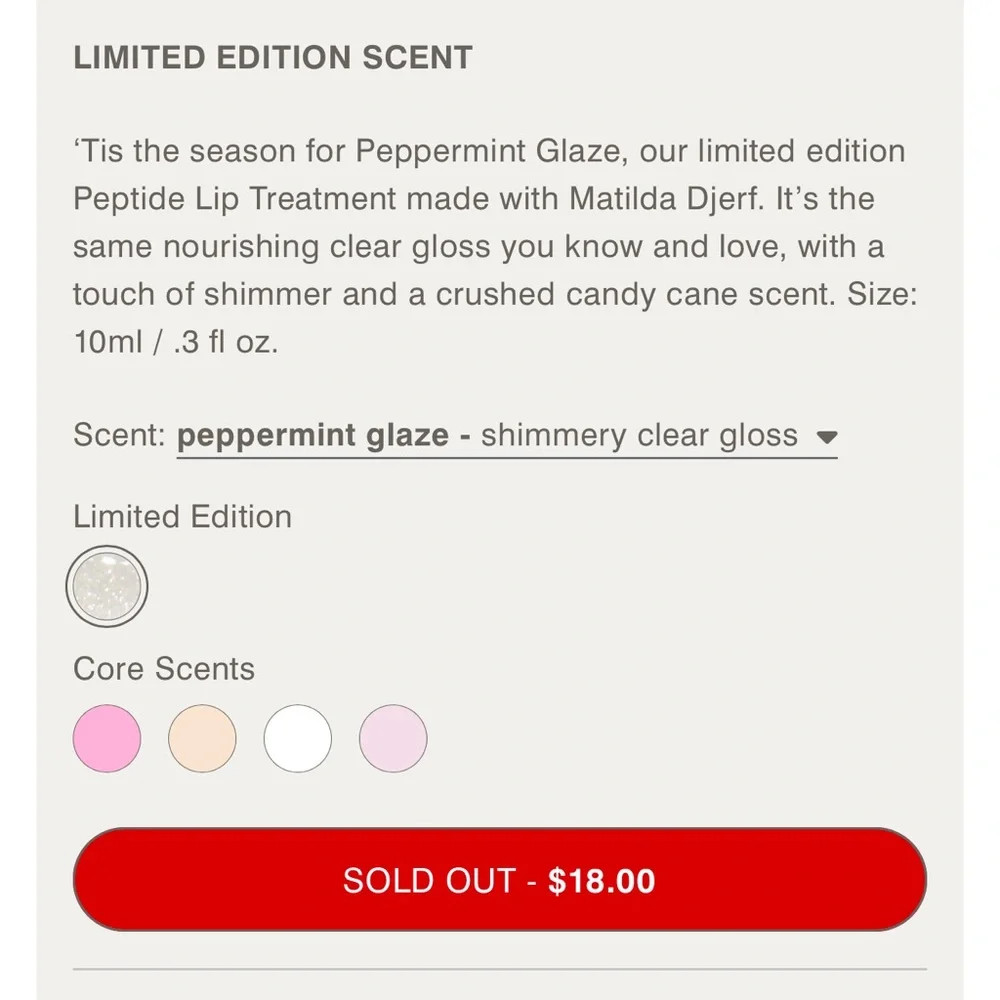
Task: Click the product description paragraph
Action: click(x=488, y=246)
